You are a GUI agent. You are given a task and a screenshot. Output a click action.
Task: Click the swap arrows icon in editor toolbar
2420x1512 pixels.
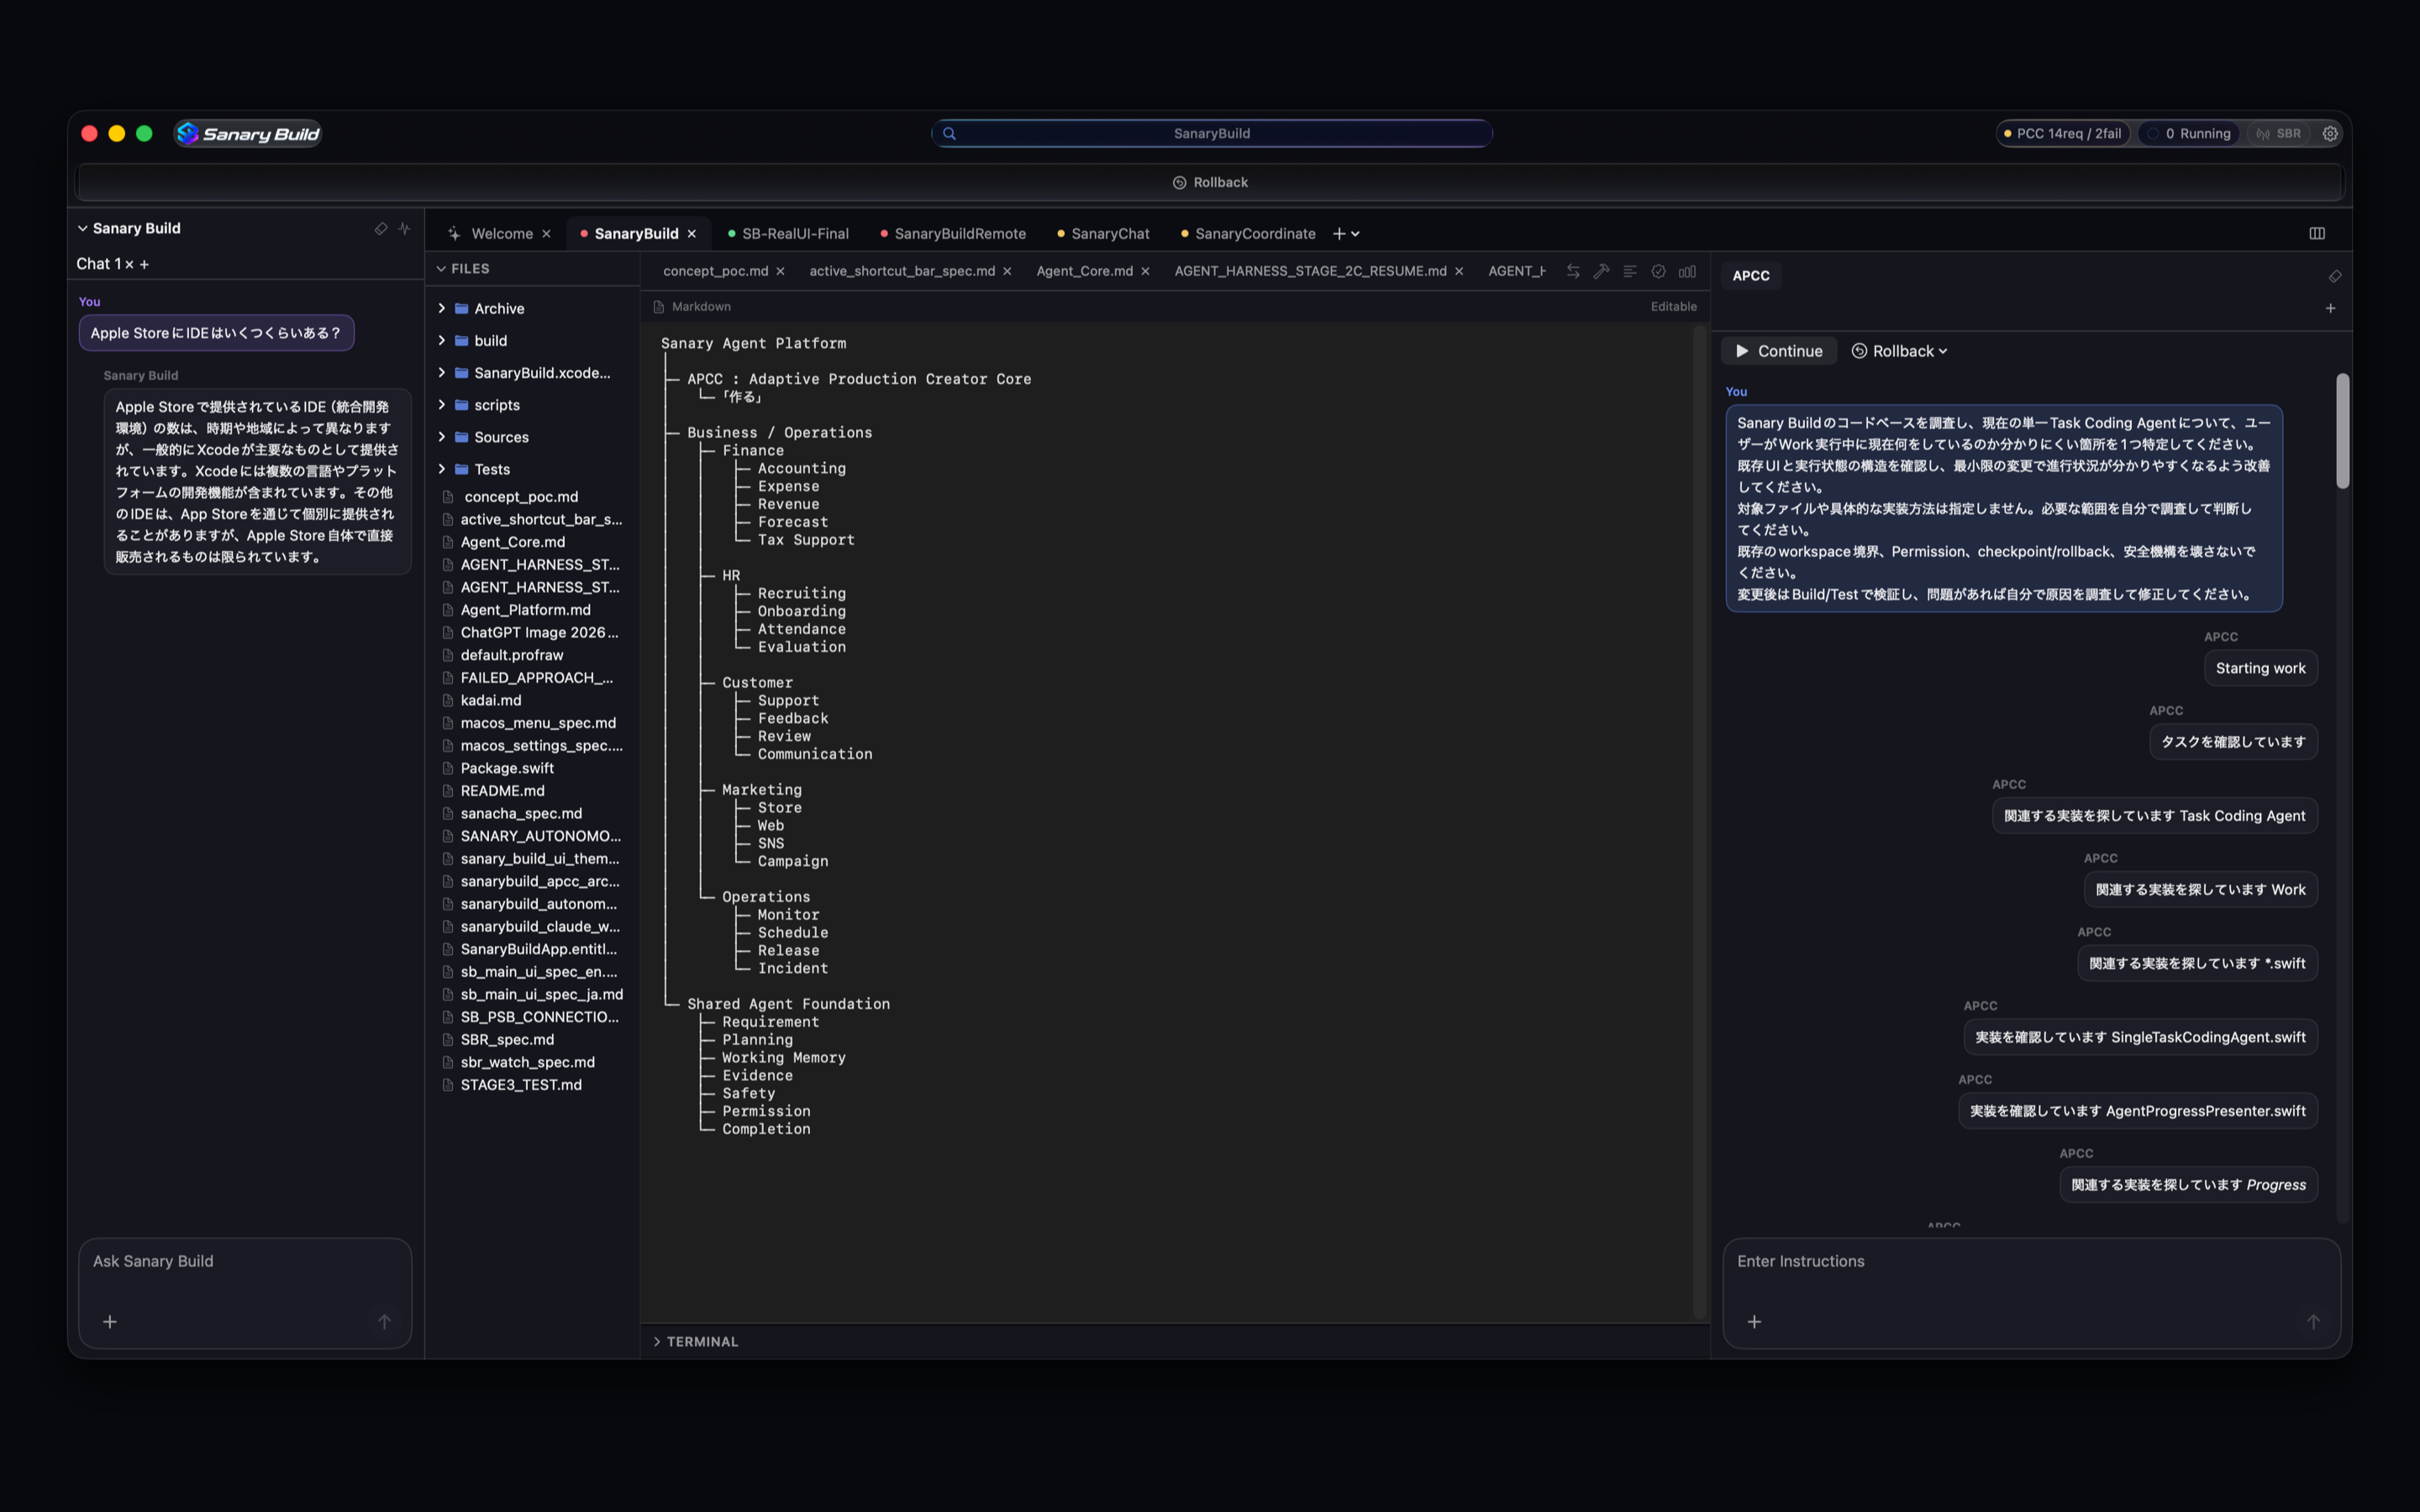(x=1573, y=271)
